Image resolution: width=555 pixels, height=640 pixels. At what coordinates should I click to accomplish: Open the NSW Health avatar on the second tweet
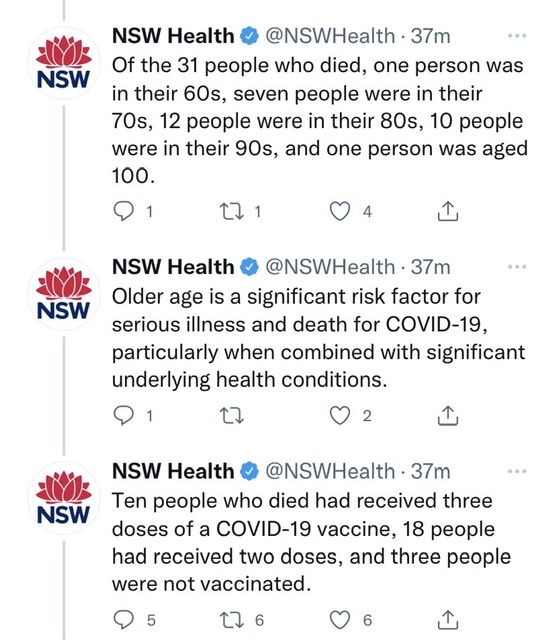pyautogui.click(x=64, y=294)
